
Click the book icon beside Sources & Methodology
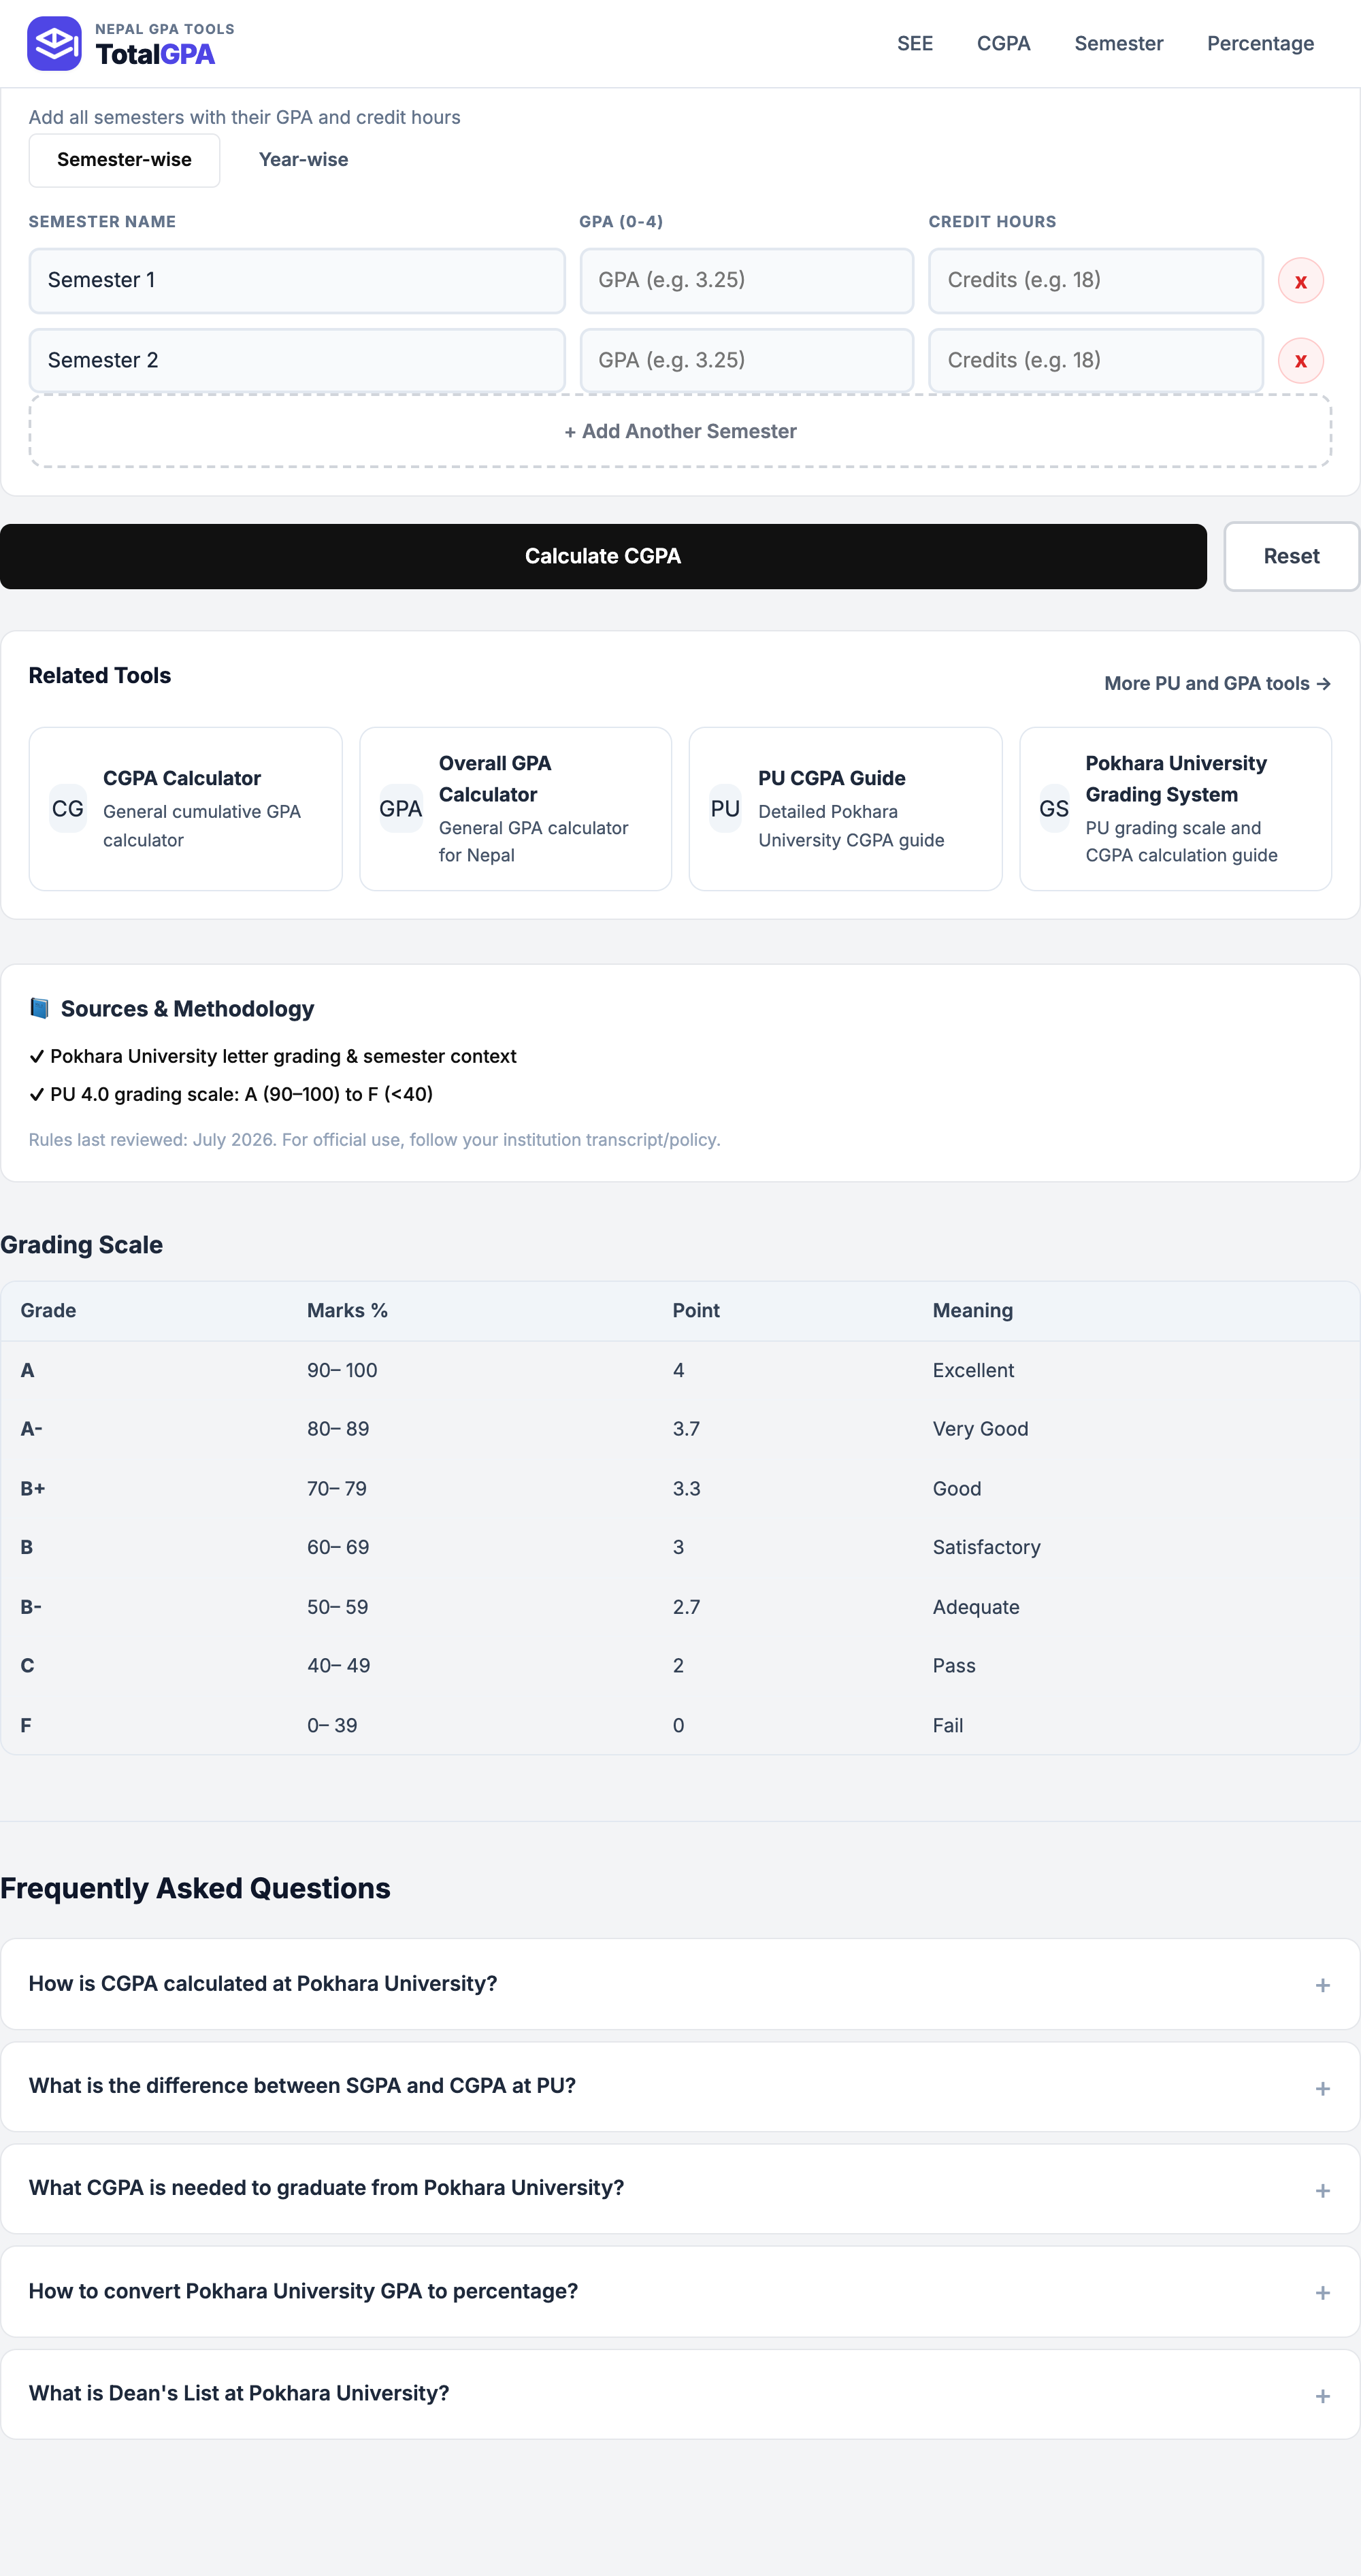pyautogui.click(x=40, y=1008)
